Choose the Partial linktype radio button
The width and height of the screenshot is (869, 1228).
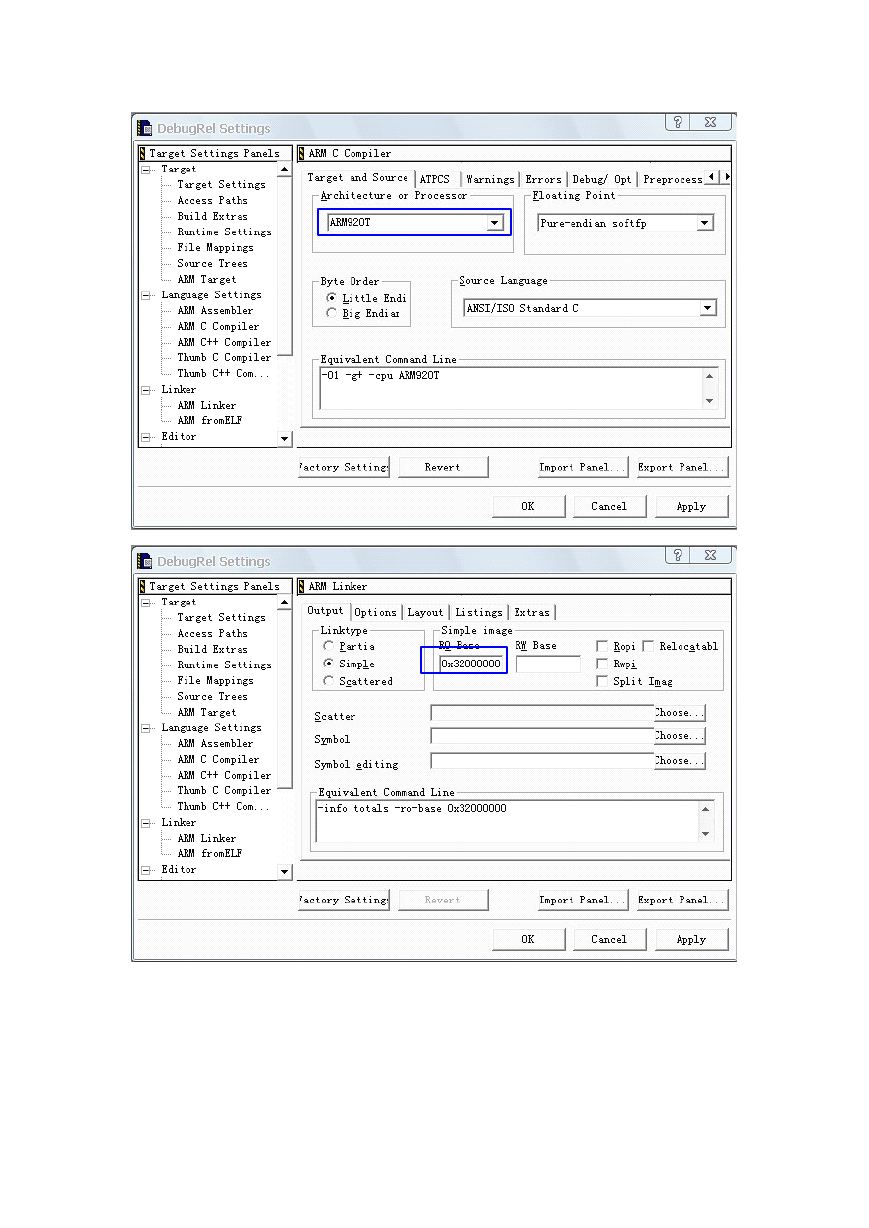[x=329, y=646]
